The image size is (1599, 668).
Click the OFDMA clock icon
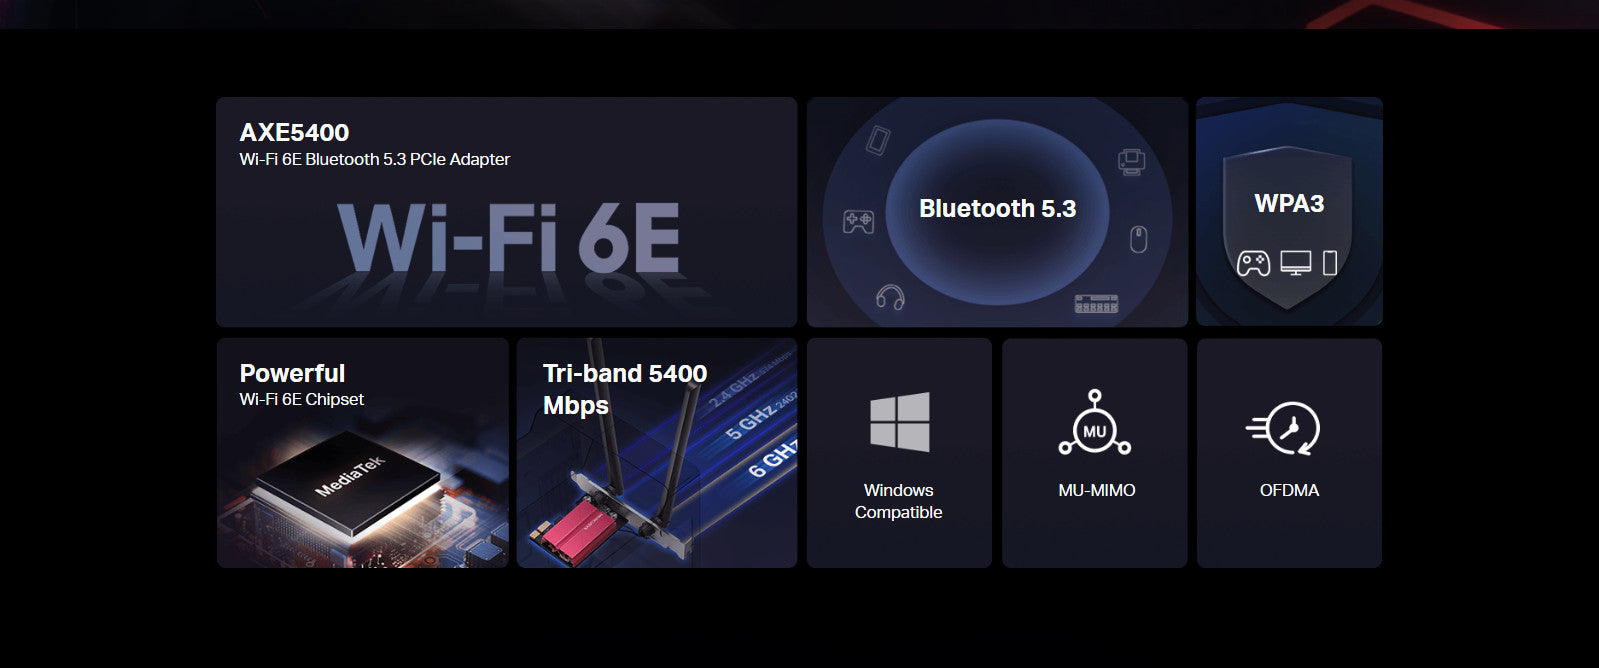(x=1283, y=429)
